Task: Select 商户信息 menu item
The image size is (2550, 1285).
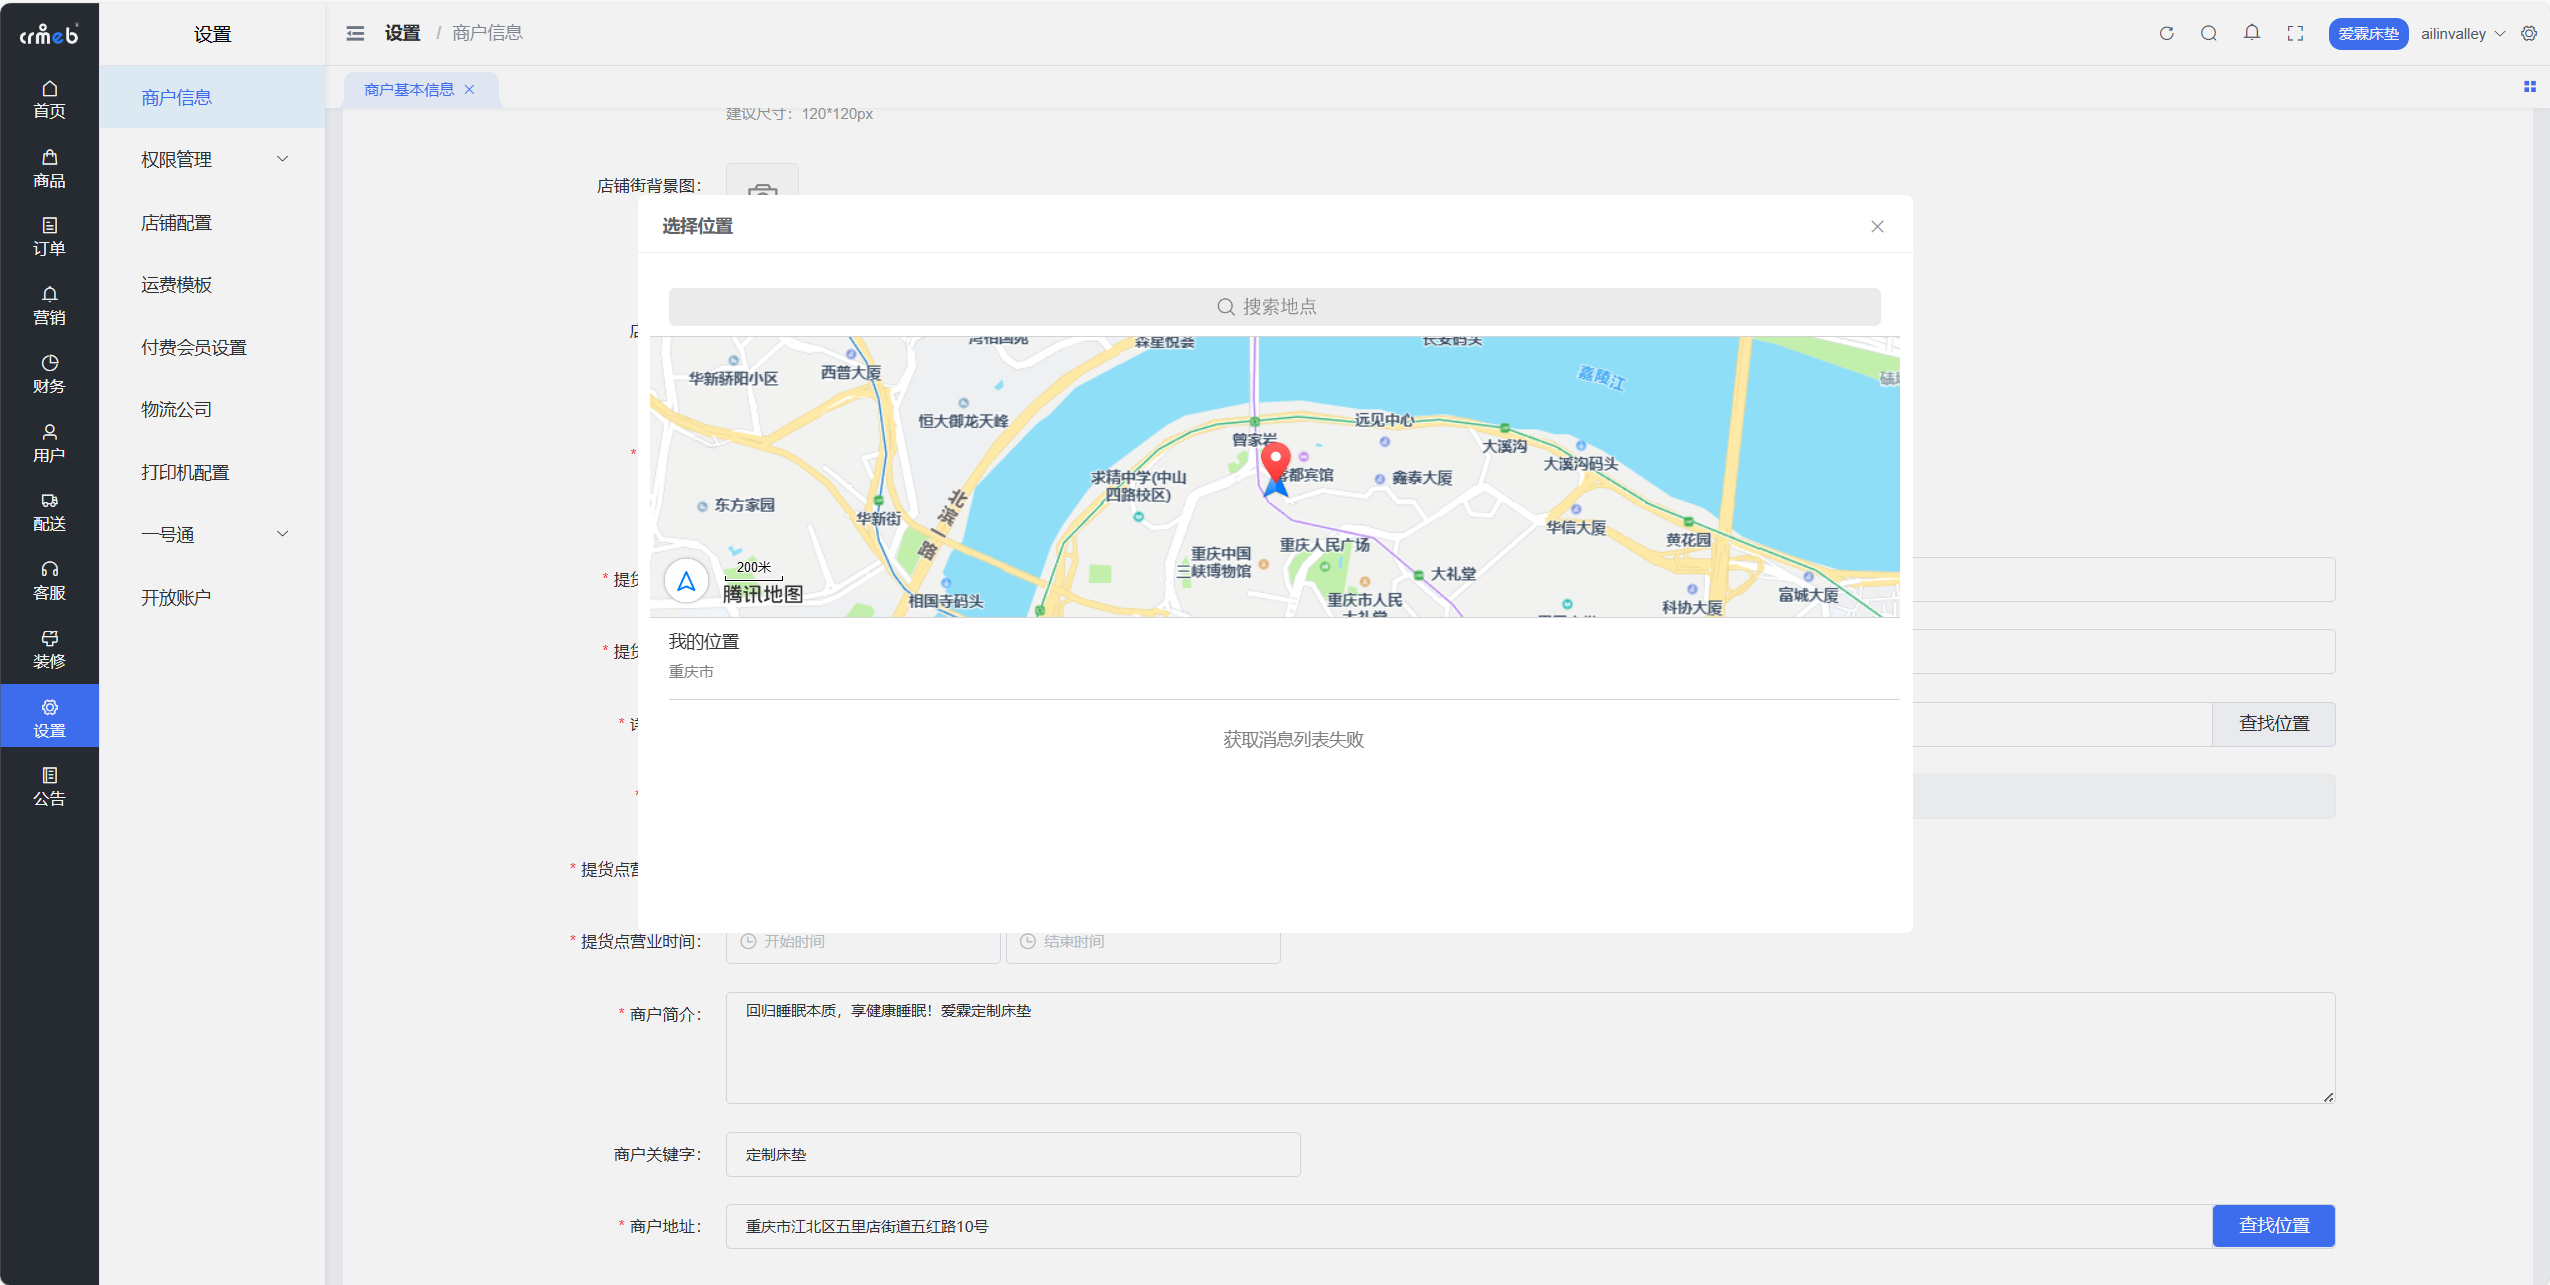Action: click(x=212, y=97)
